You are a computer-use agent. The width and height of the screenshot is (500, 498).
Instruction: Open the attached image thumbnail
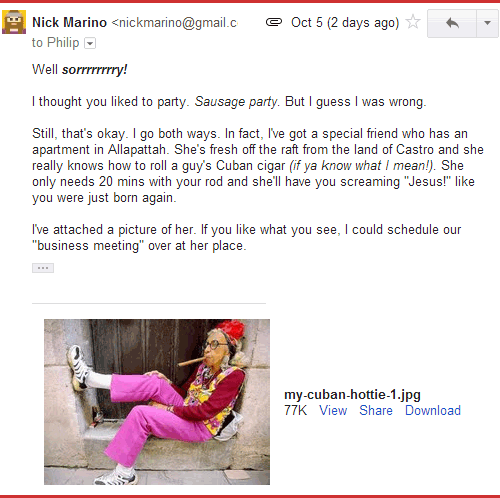point(157,402)
